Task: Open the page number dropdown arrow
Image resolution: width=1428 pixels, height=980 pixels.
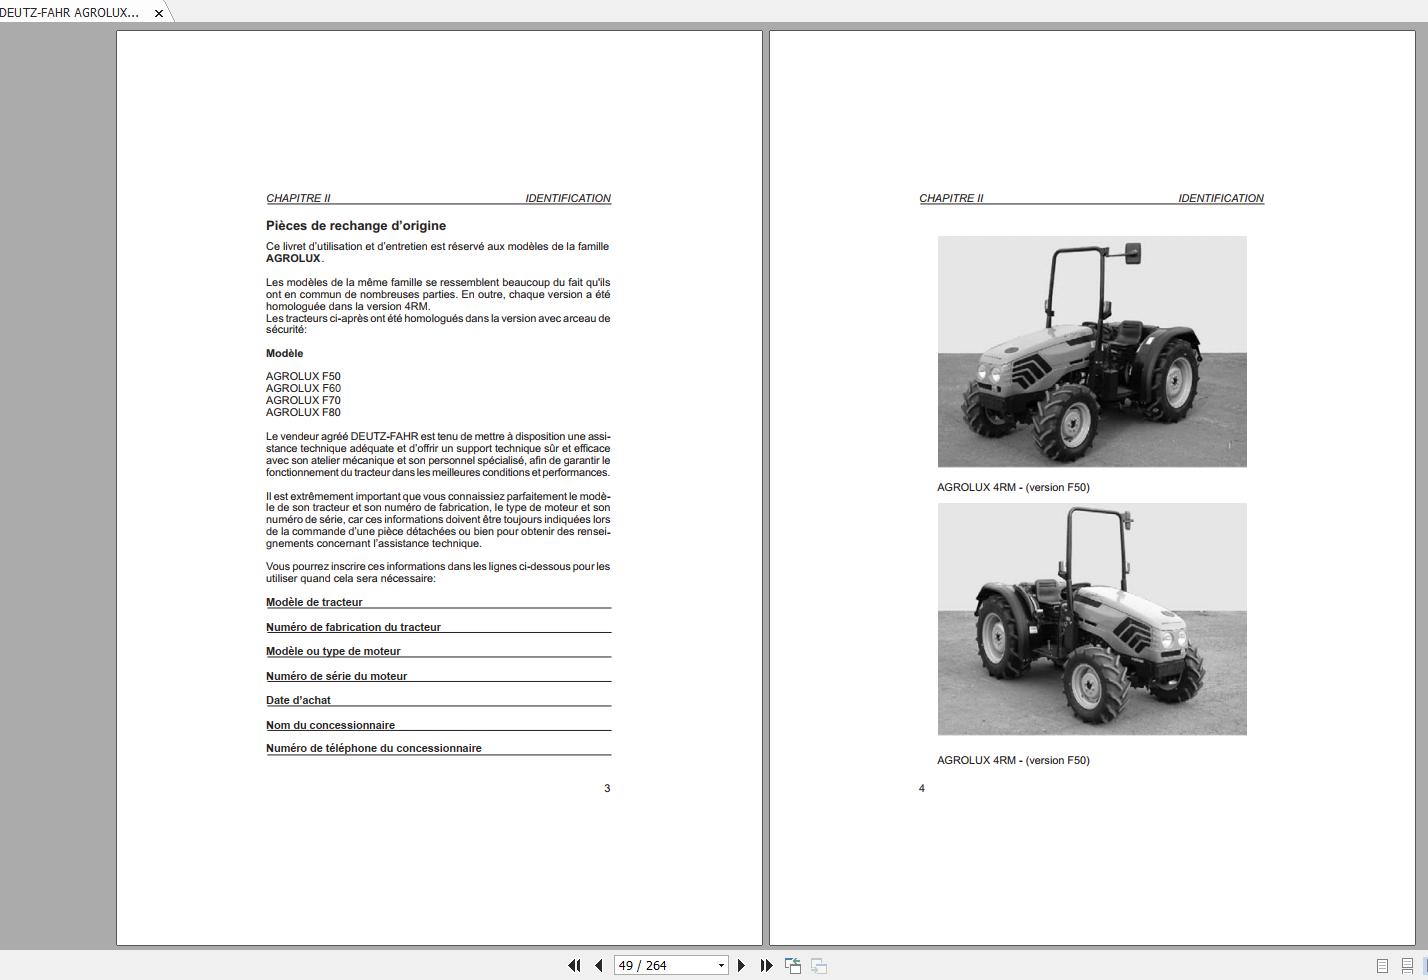Action: click(x=720, y=965)
